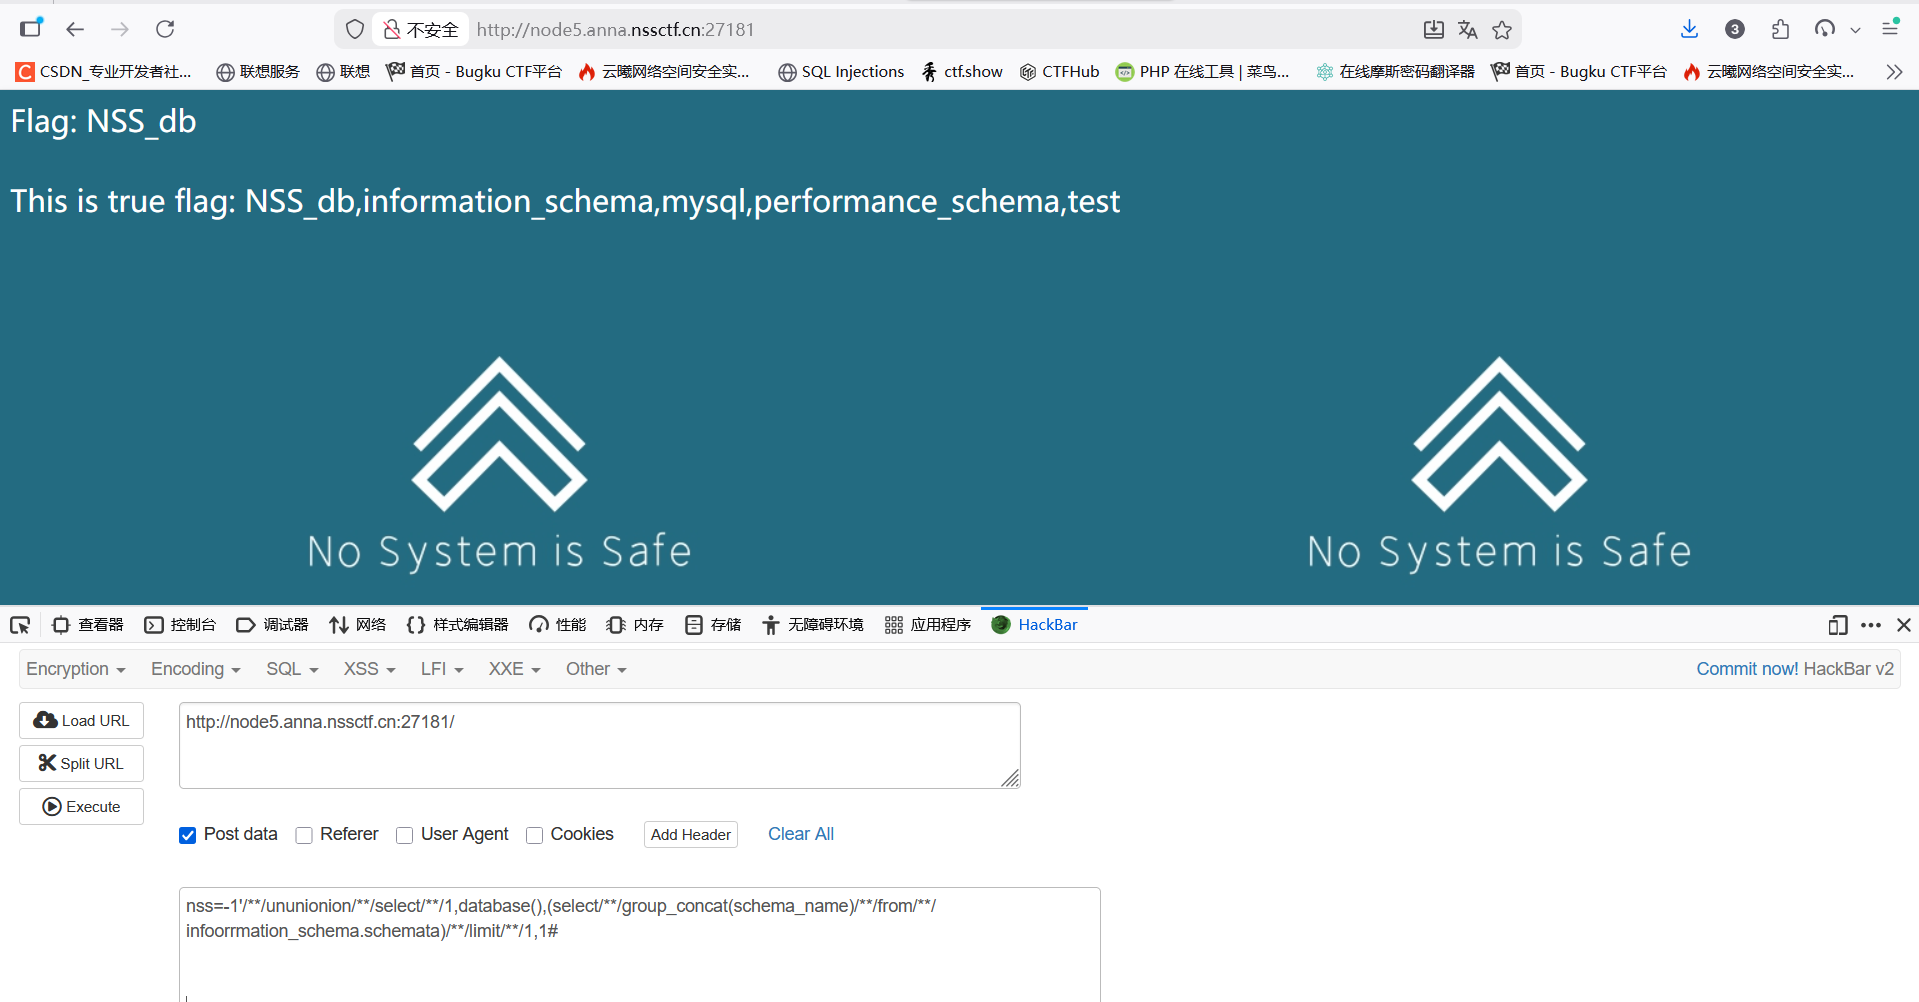Go back to the previous page

click(75, 29)
